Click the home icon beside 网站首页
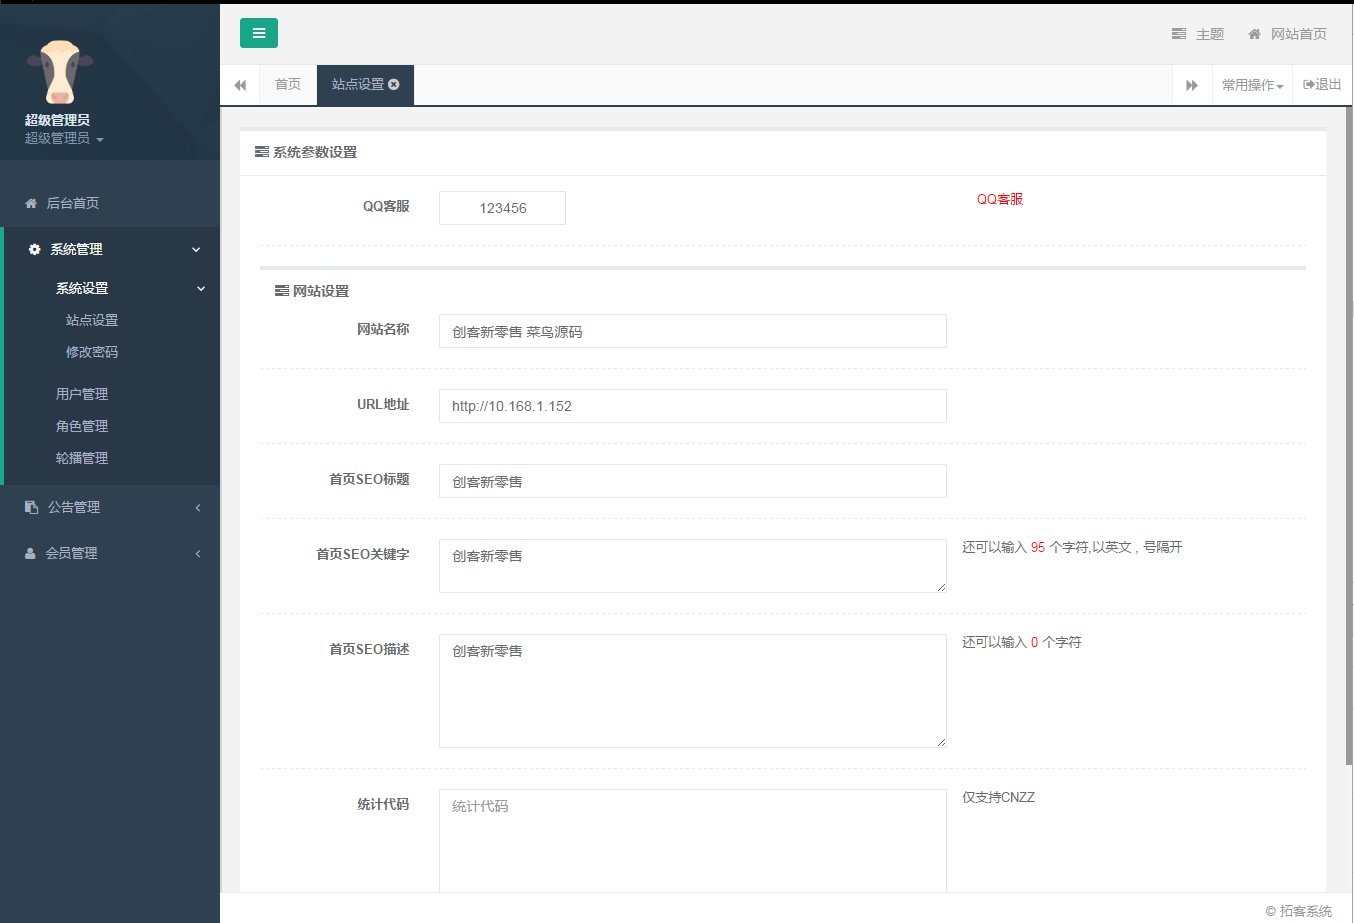The width and height of the screenshot is (1354, 923). pos(1254,33)
